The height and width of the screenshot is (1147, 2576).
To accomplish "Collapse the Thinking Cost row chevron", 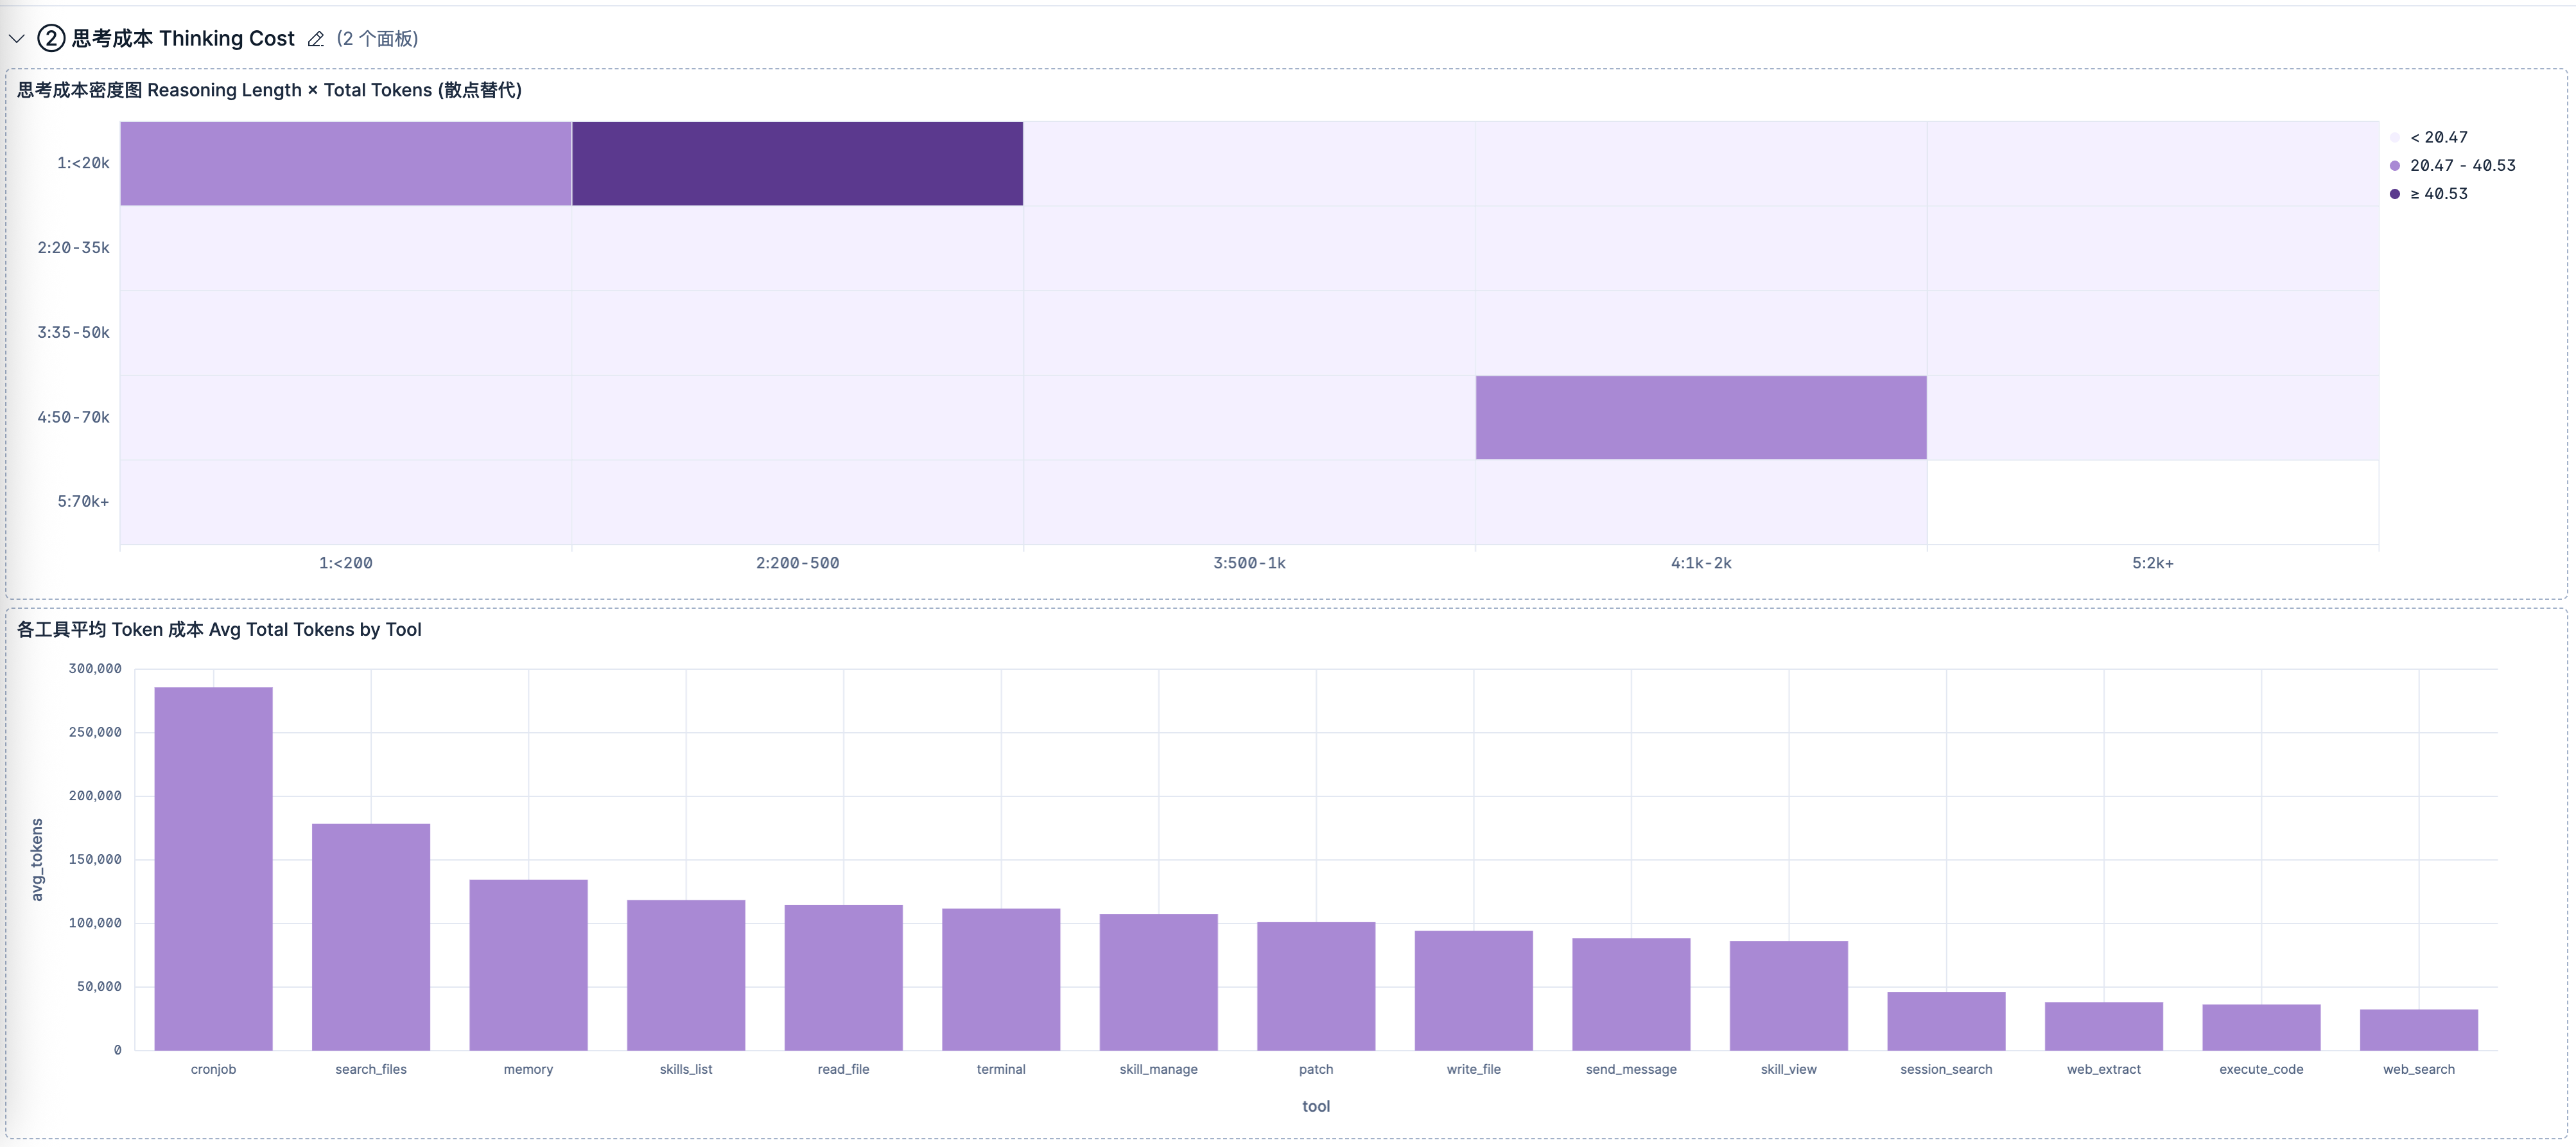I will pyautogui.click(x=16, y=39).
